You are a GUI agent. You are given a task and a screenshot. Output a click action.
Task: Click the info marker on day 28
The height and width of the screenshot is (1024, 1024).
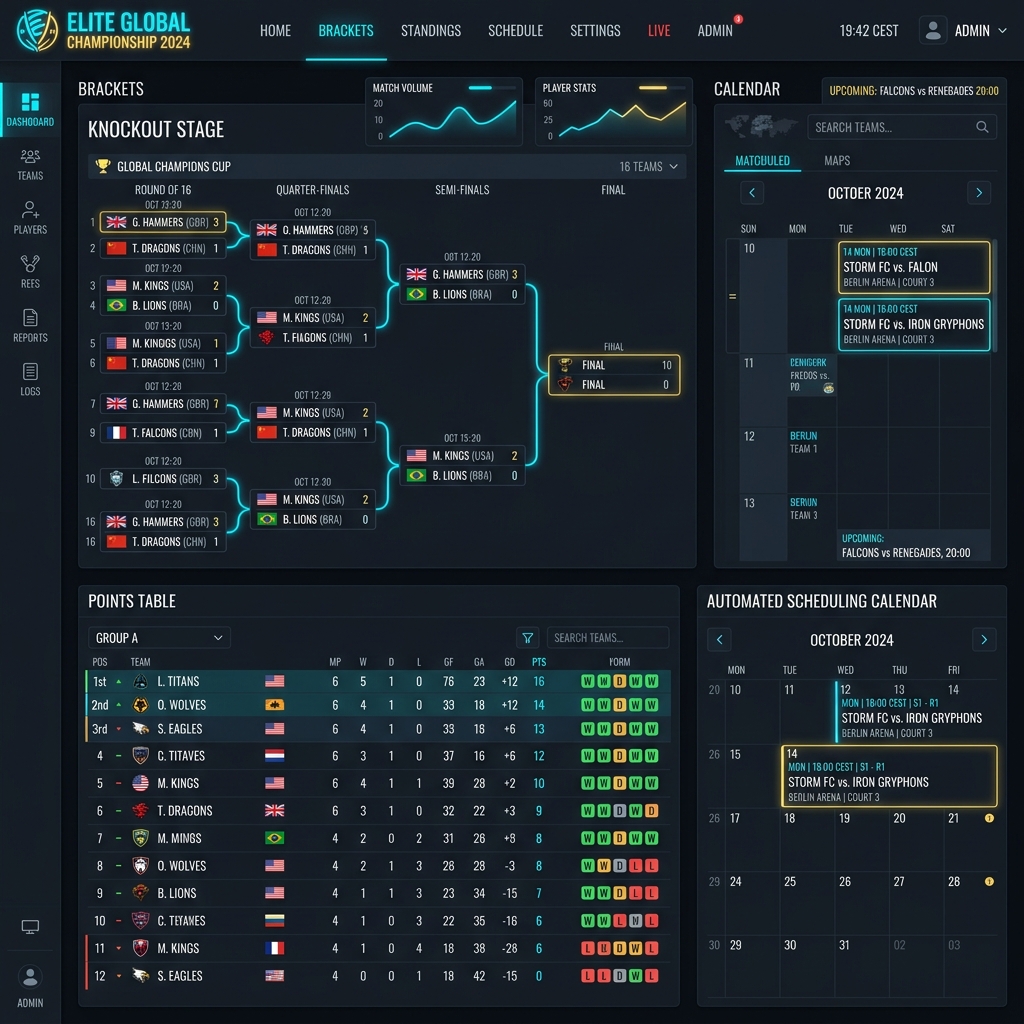989,881
